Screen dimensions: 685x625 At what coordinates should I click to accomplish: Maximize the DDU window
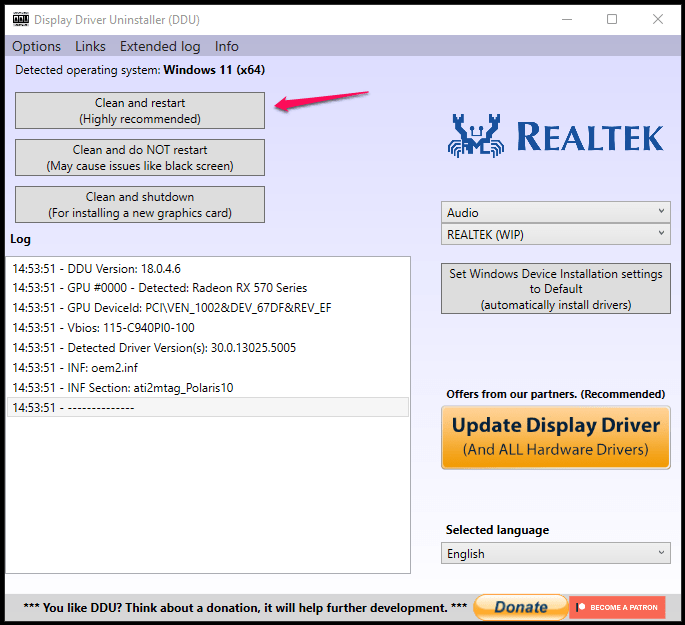point(612,19)
